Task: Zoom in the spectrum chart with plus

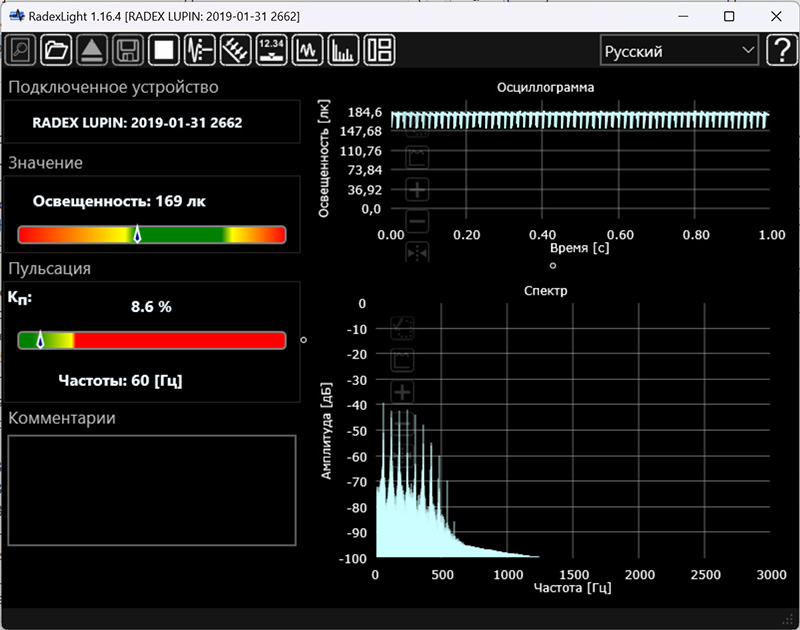Action: [x=402, y=392]
